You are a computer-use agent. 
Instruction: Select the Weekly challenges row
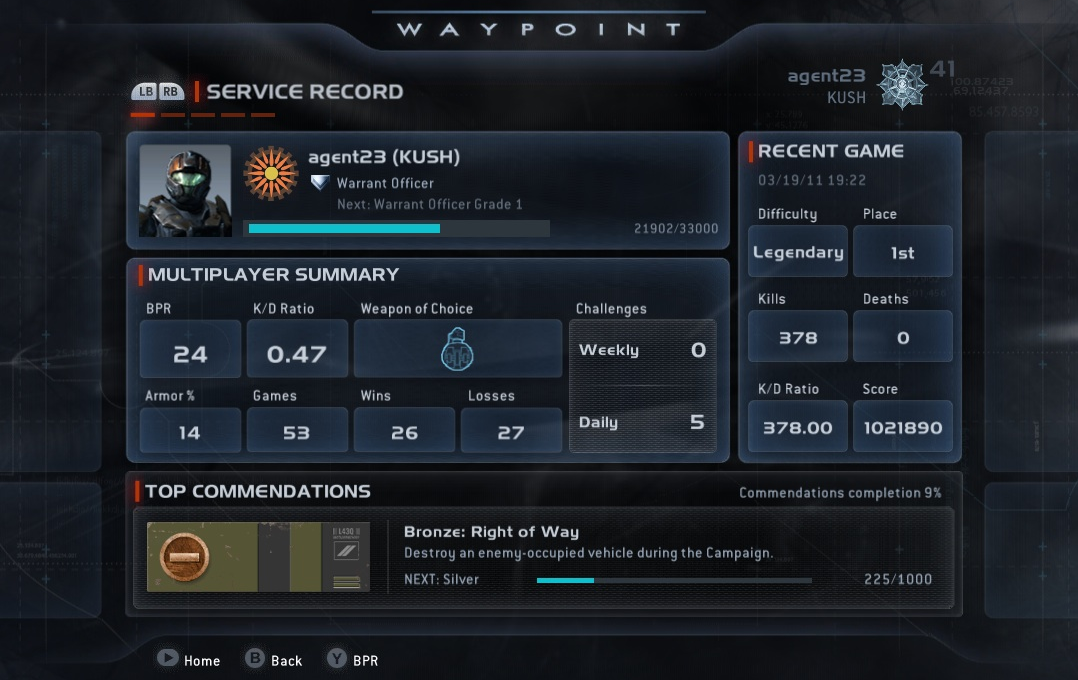(642, 350)
